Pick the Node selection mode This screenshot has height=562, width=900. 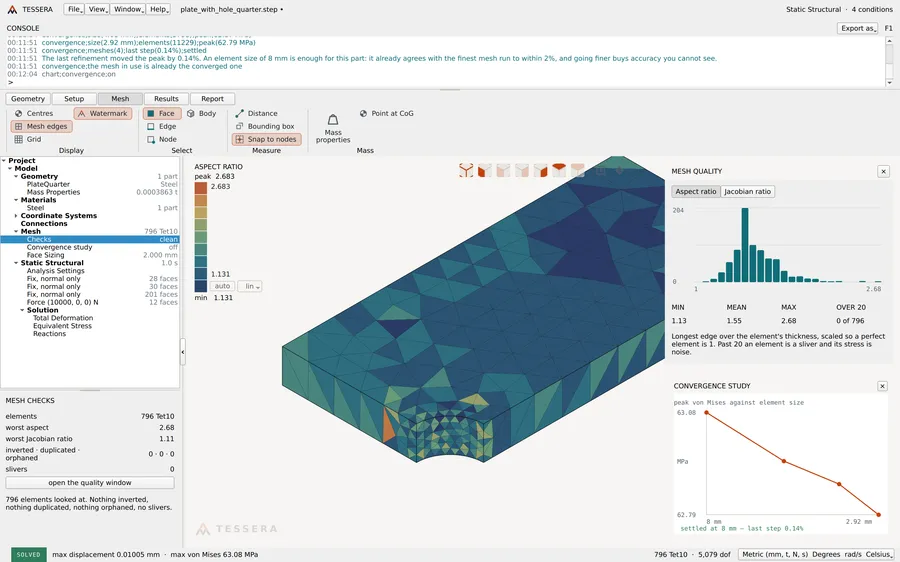tap(162, 139)
